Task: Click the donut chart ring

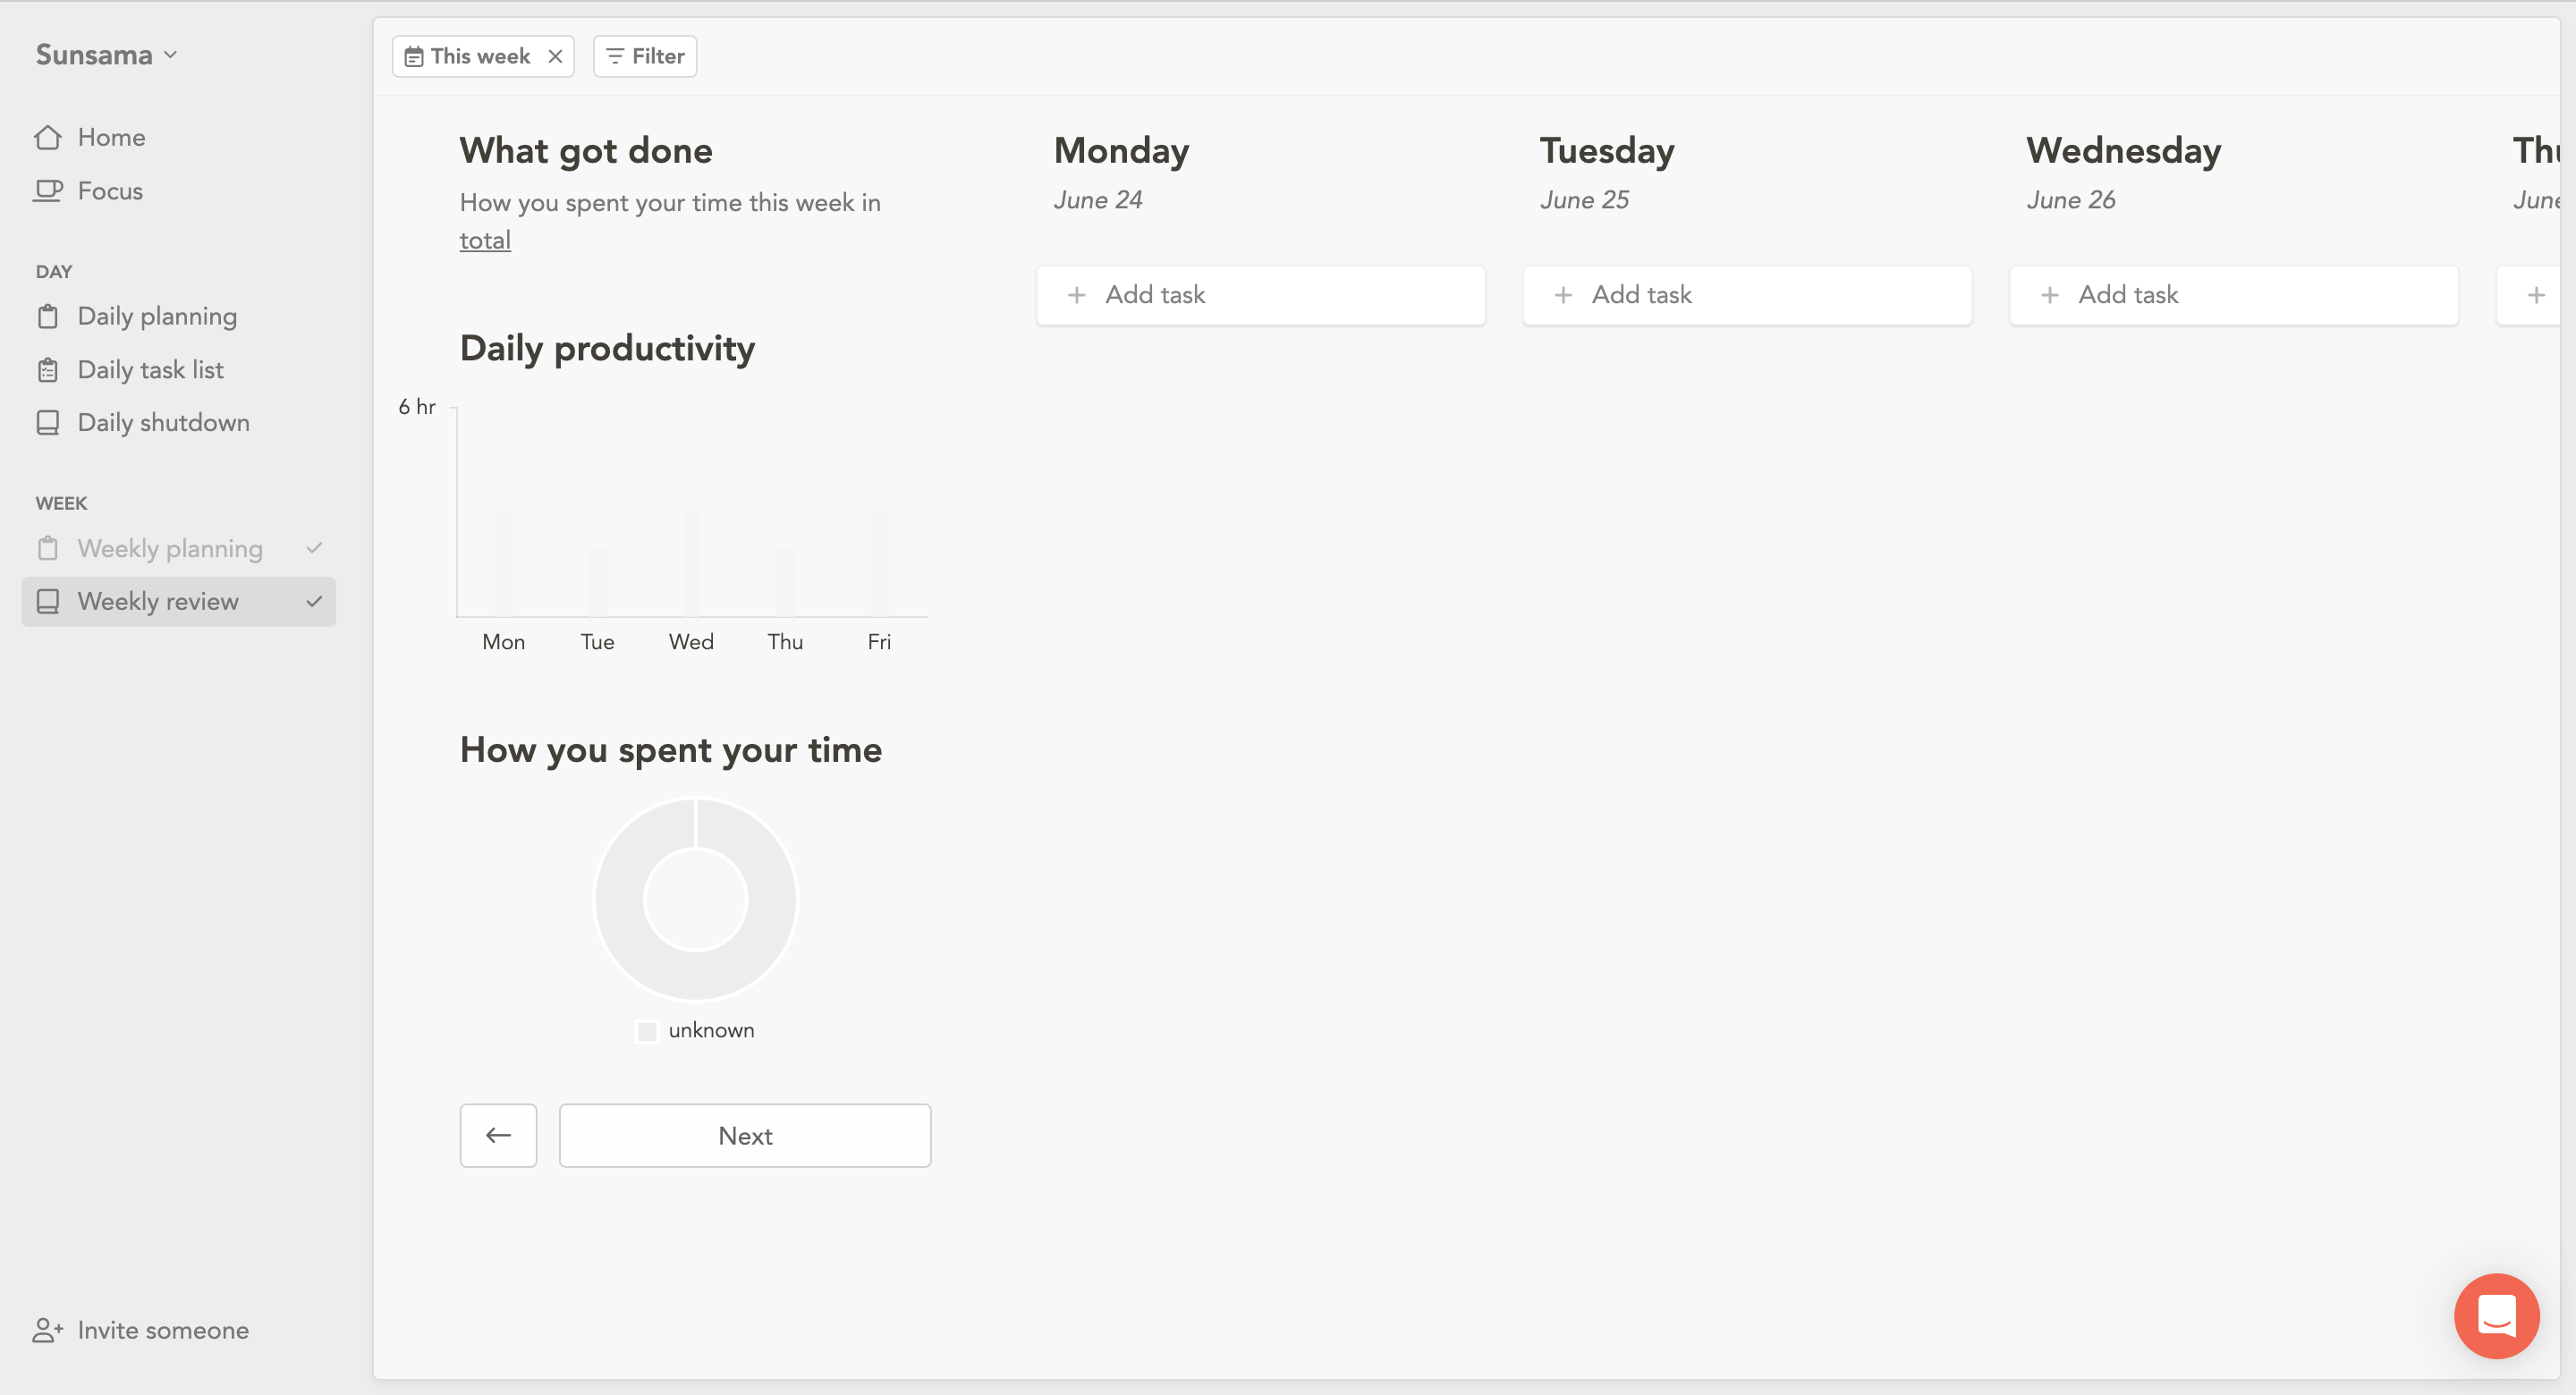Action: click(618, 900)
